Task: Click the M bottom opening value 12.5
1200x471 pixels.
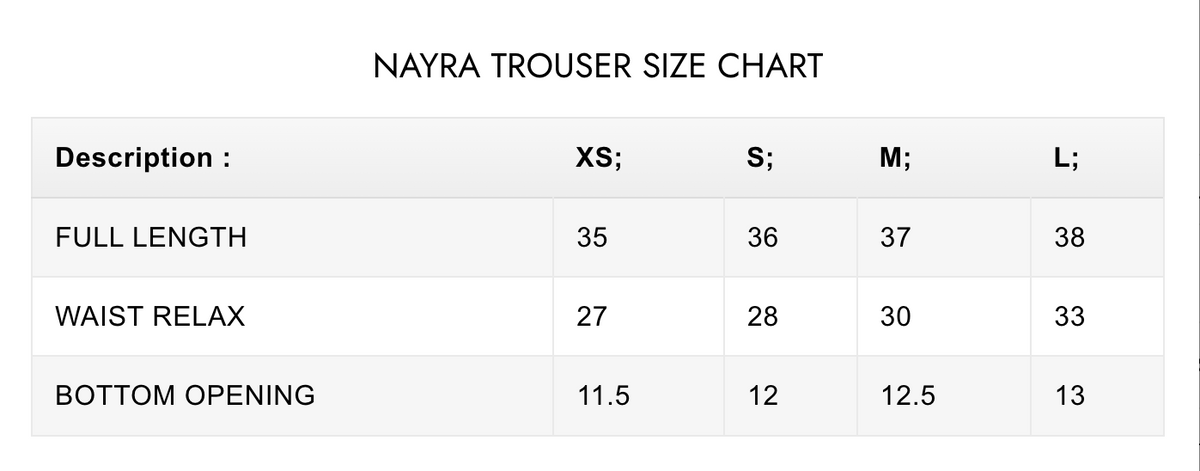Action: tap(908, 396)
